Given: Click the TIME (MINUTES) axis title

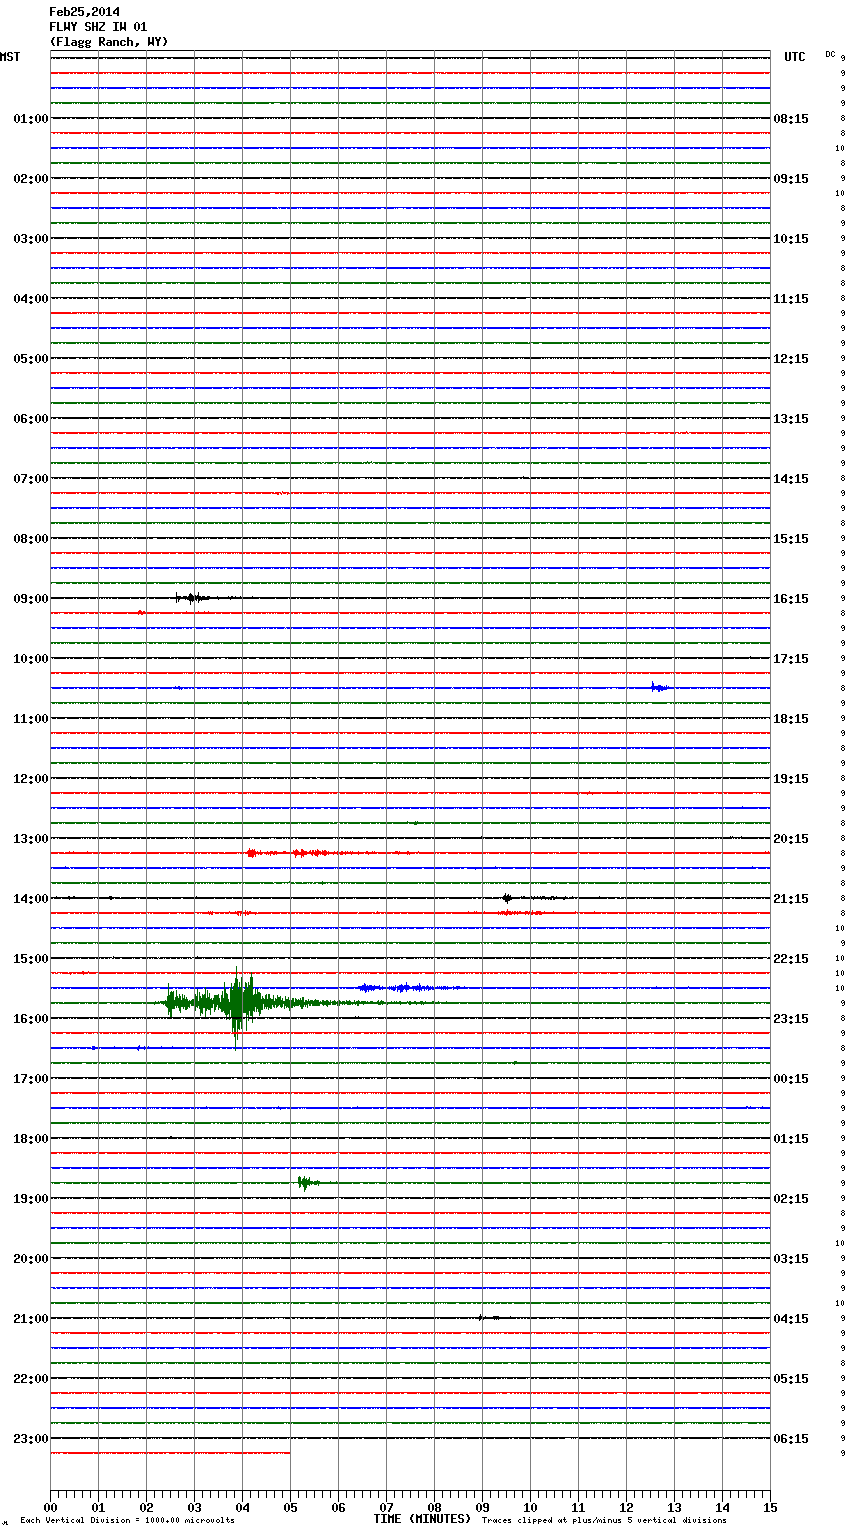Looking at the screenshot, I should [422, 1519].
